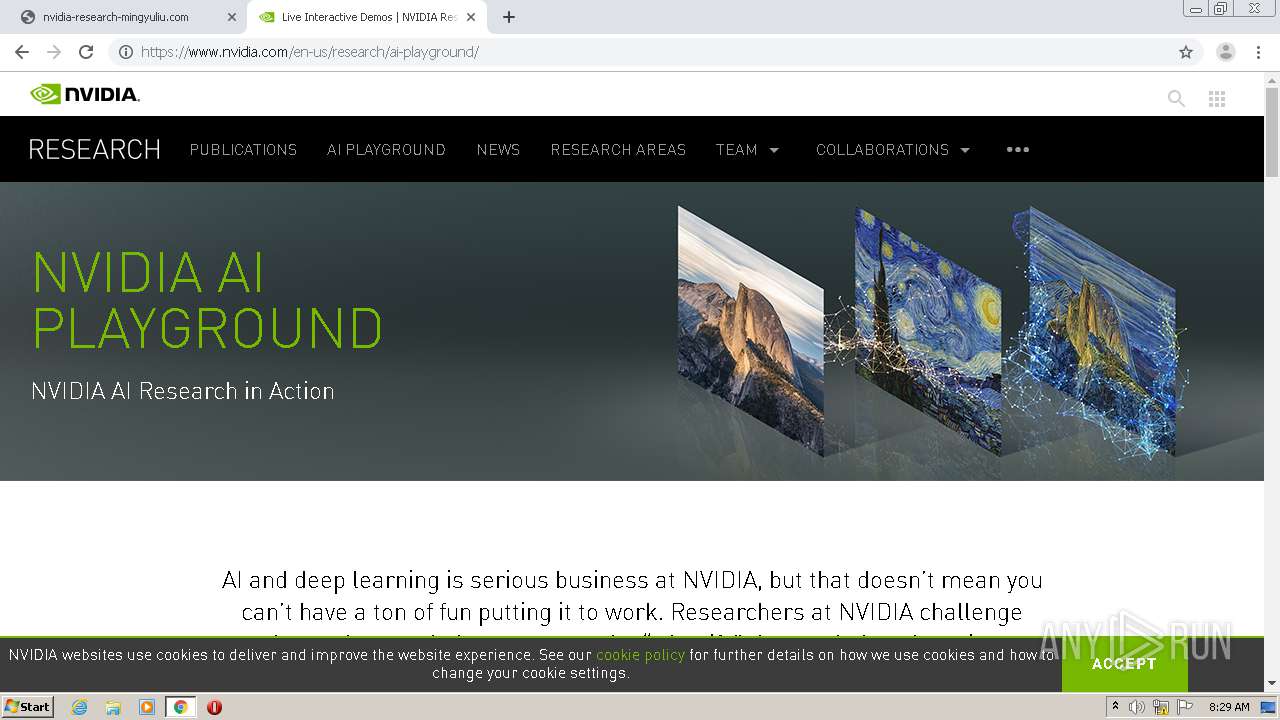The width and height of the screenshot is (1280, 720).
Task: Click the browser Forward arrow
Action: 54,52
